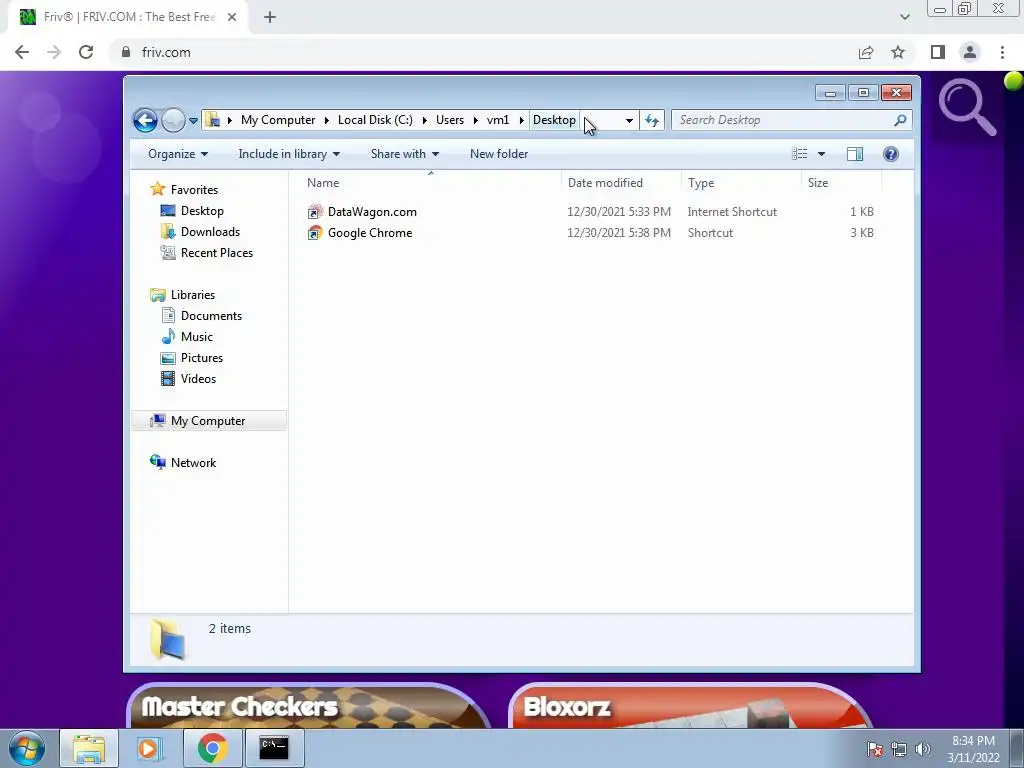The image size is (1024, 768).
Task: Refresh the Explorer folder view
Action: coord(652,120)
